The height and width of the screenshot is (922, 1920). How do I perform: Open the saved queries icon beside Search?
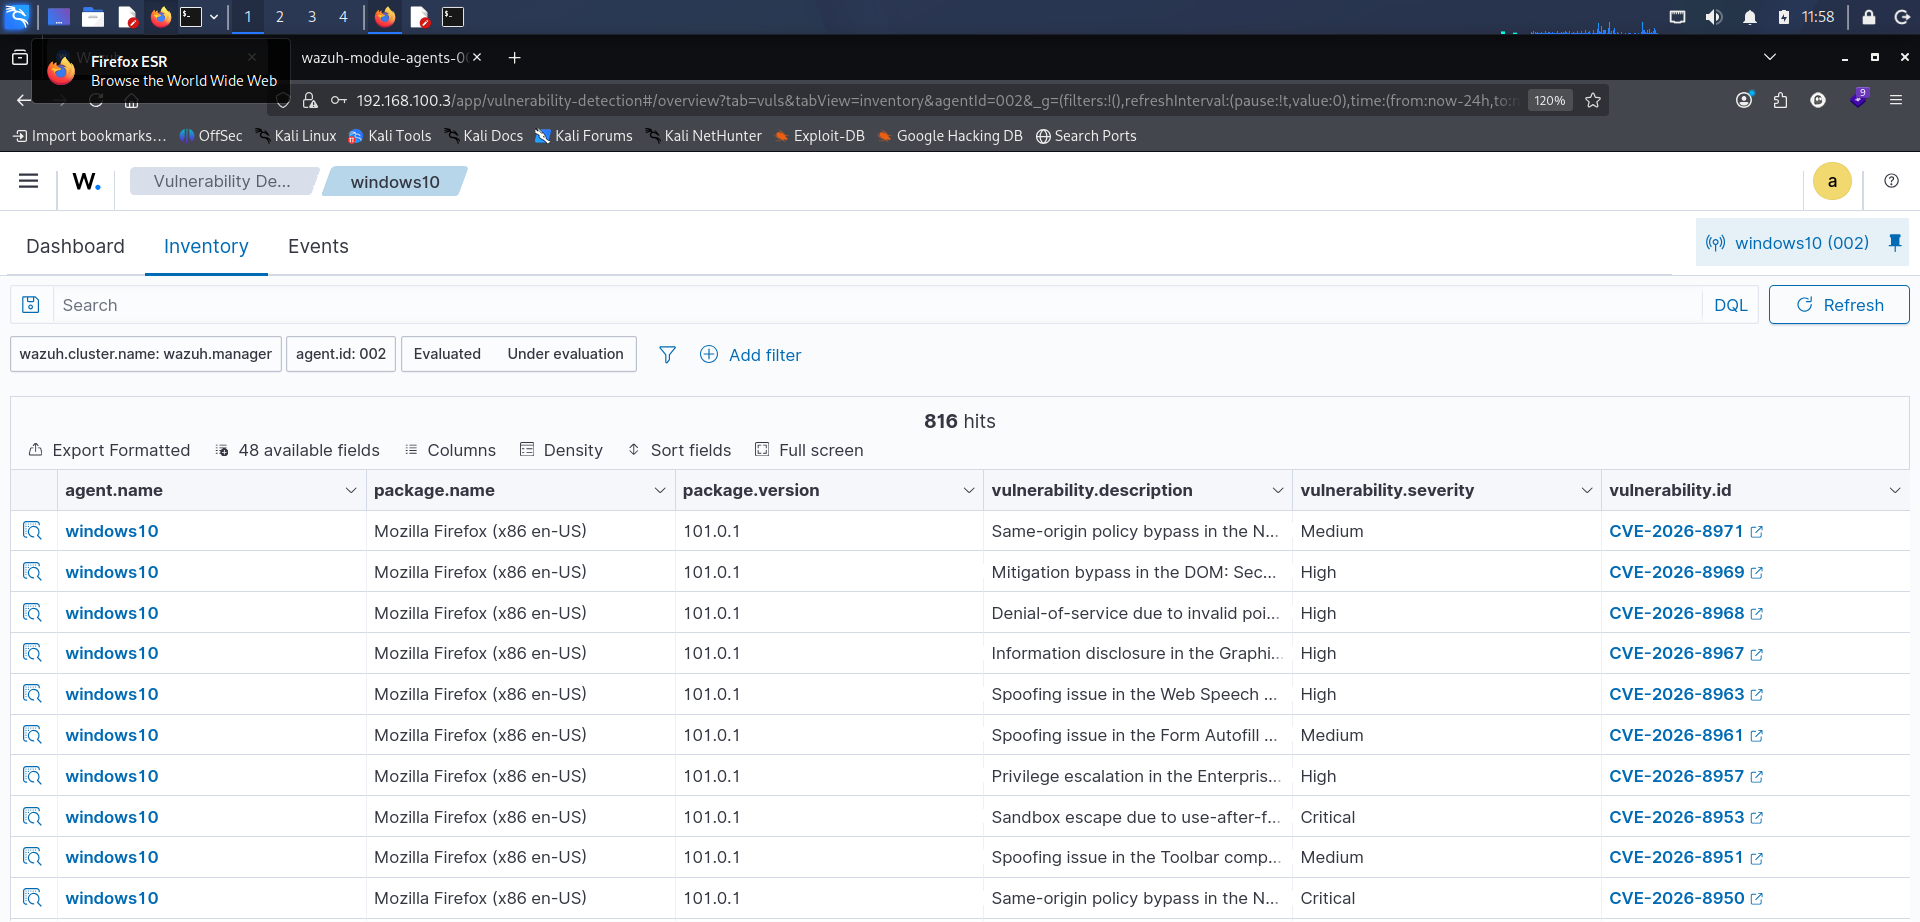(x=31, y=305)
